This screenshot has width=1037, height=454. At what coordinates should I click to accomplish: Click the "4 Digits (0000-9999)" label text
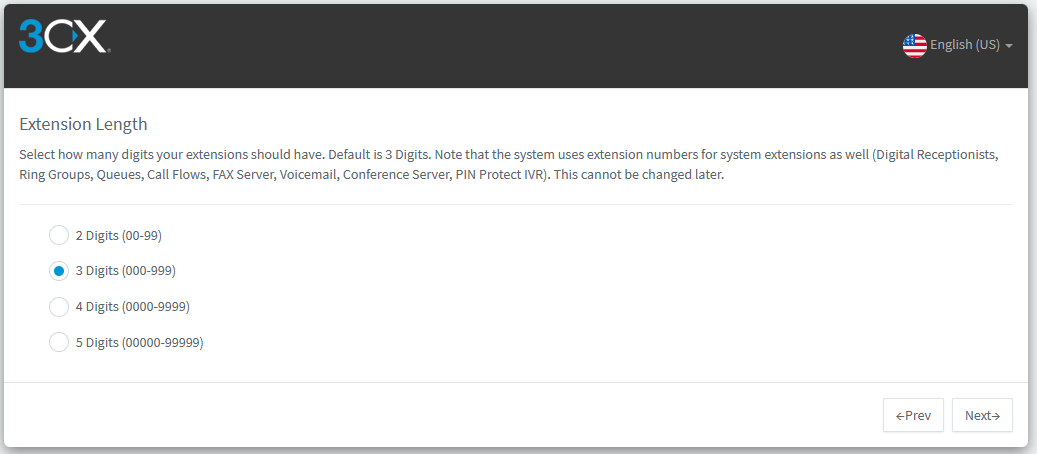click(132, 307)
